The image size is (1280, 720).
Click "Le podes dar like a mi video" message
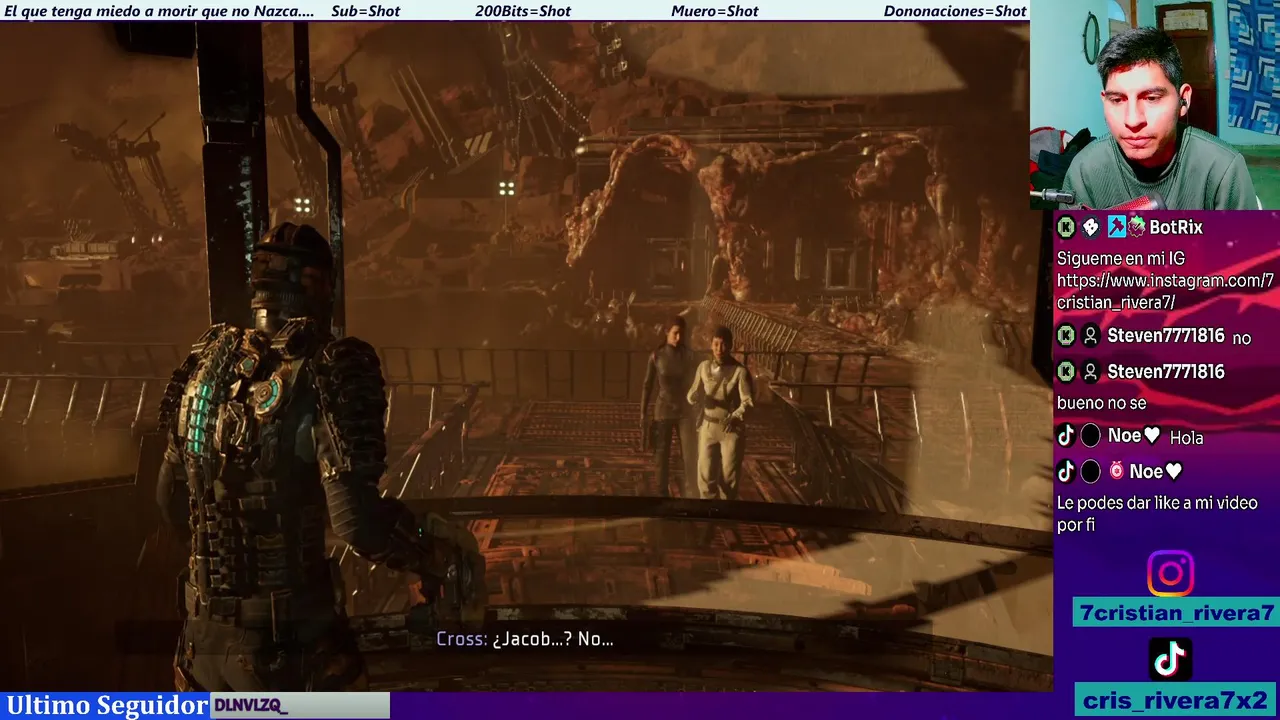tap(1157, 514)
